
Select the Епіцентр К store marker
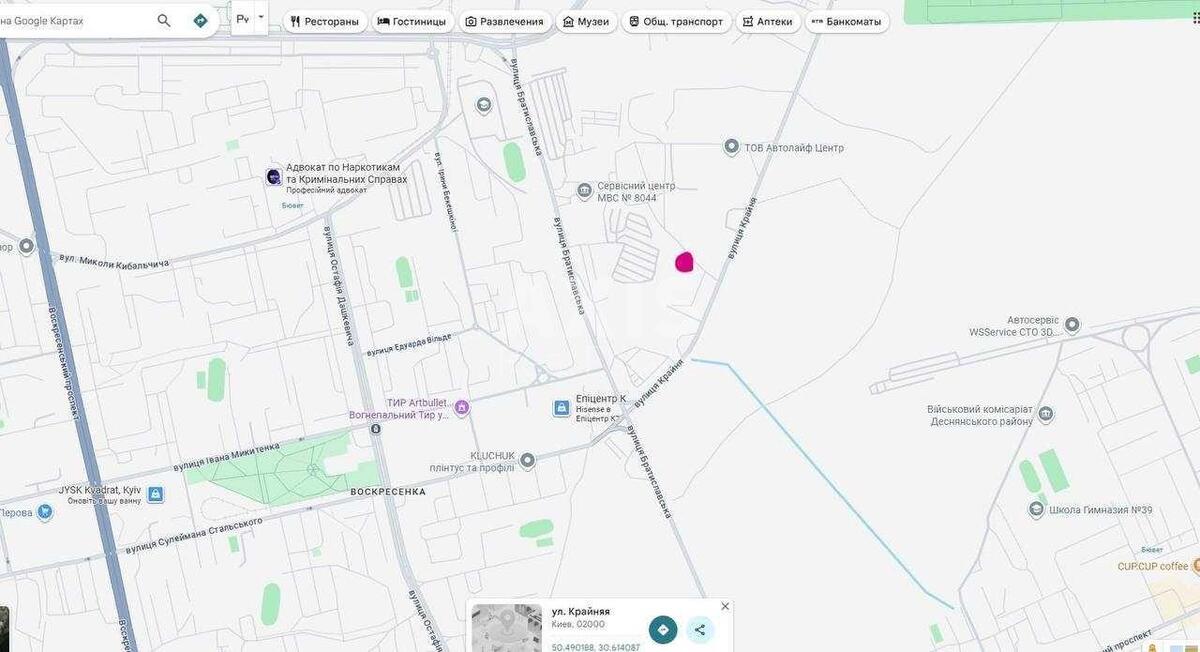pos(561,407)
